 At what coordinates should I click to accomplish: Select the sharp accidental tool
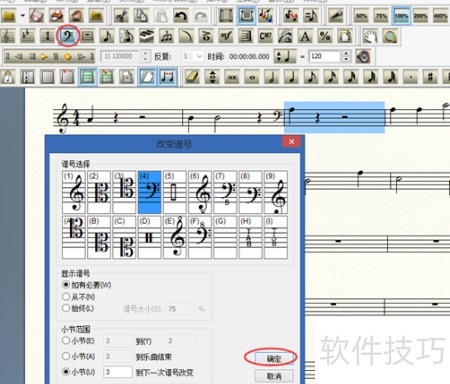430,77
